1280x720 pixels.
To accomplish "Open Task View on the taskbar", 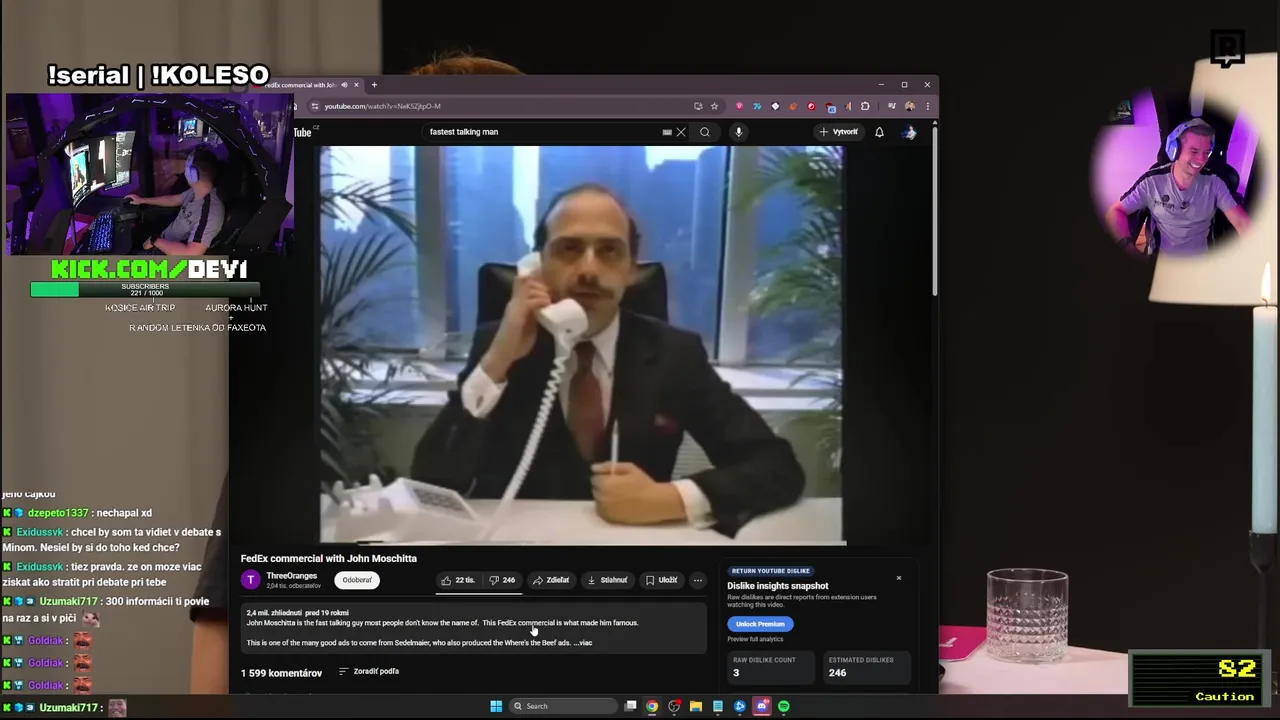I will [x=630, y=706].
